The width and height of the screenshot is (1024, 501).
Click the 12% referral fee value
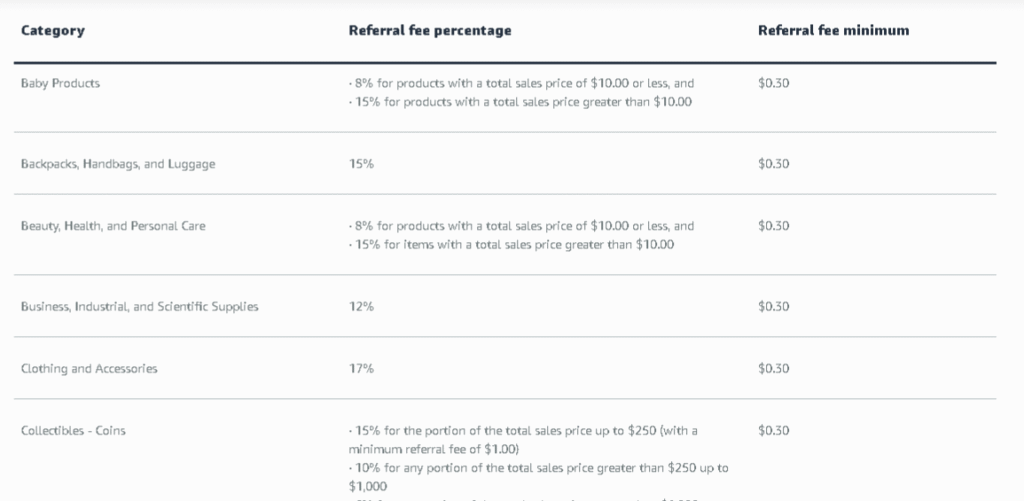tap(361, 307)
